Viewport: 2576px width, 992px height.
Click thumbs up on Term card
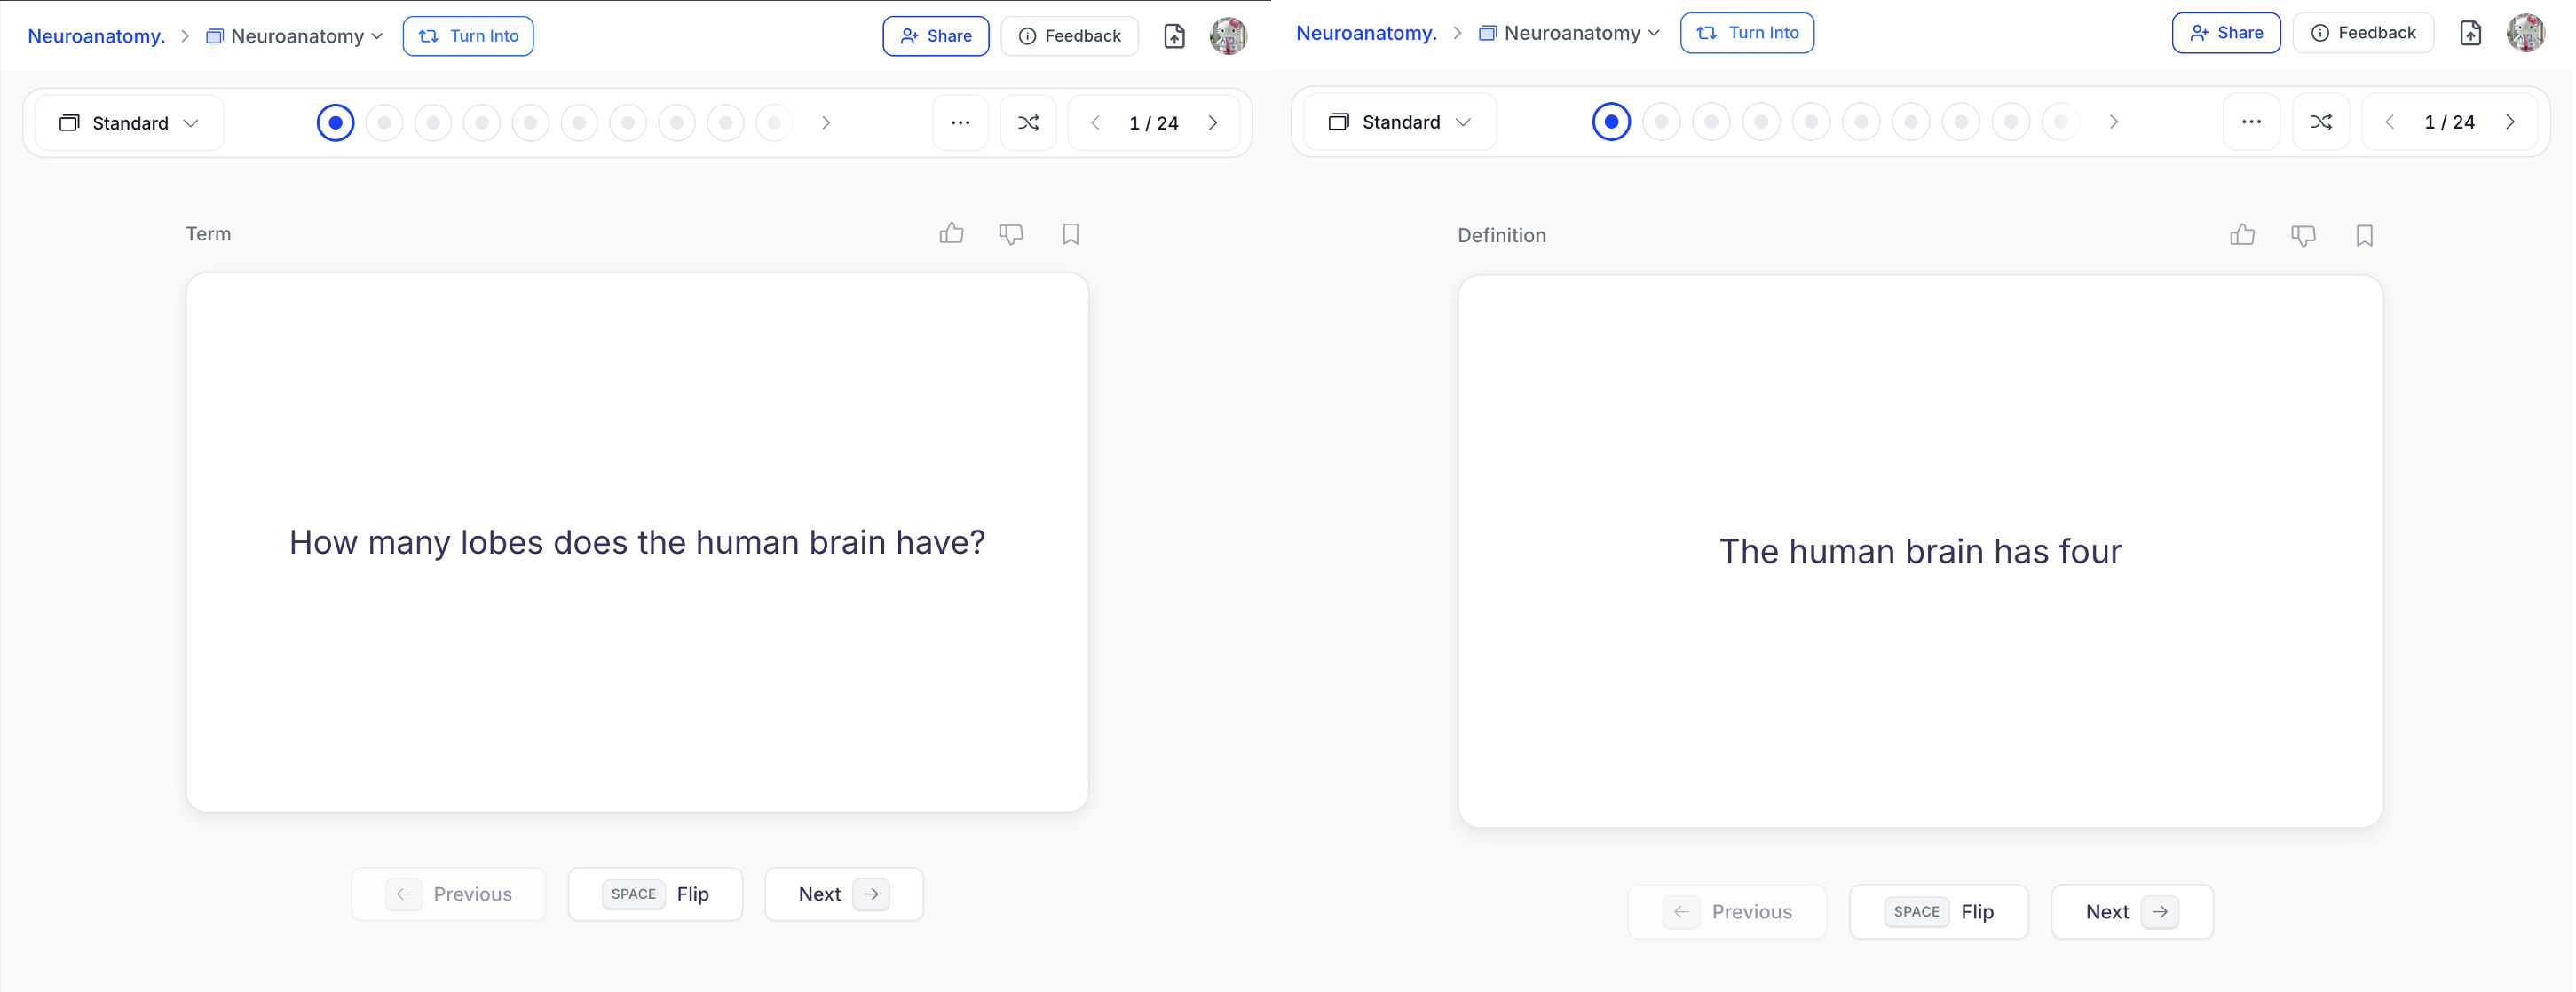[x=951, y=234]
